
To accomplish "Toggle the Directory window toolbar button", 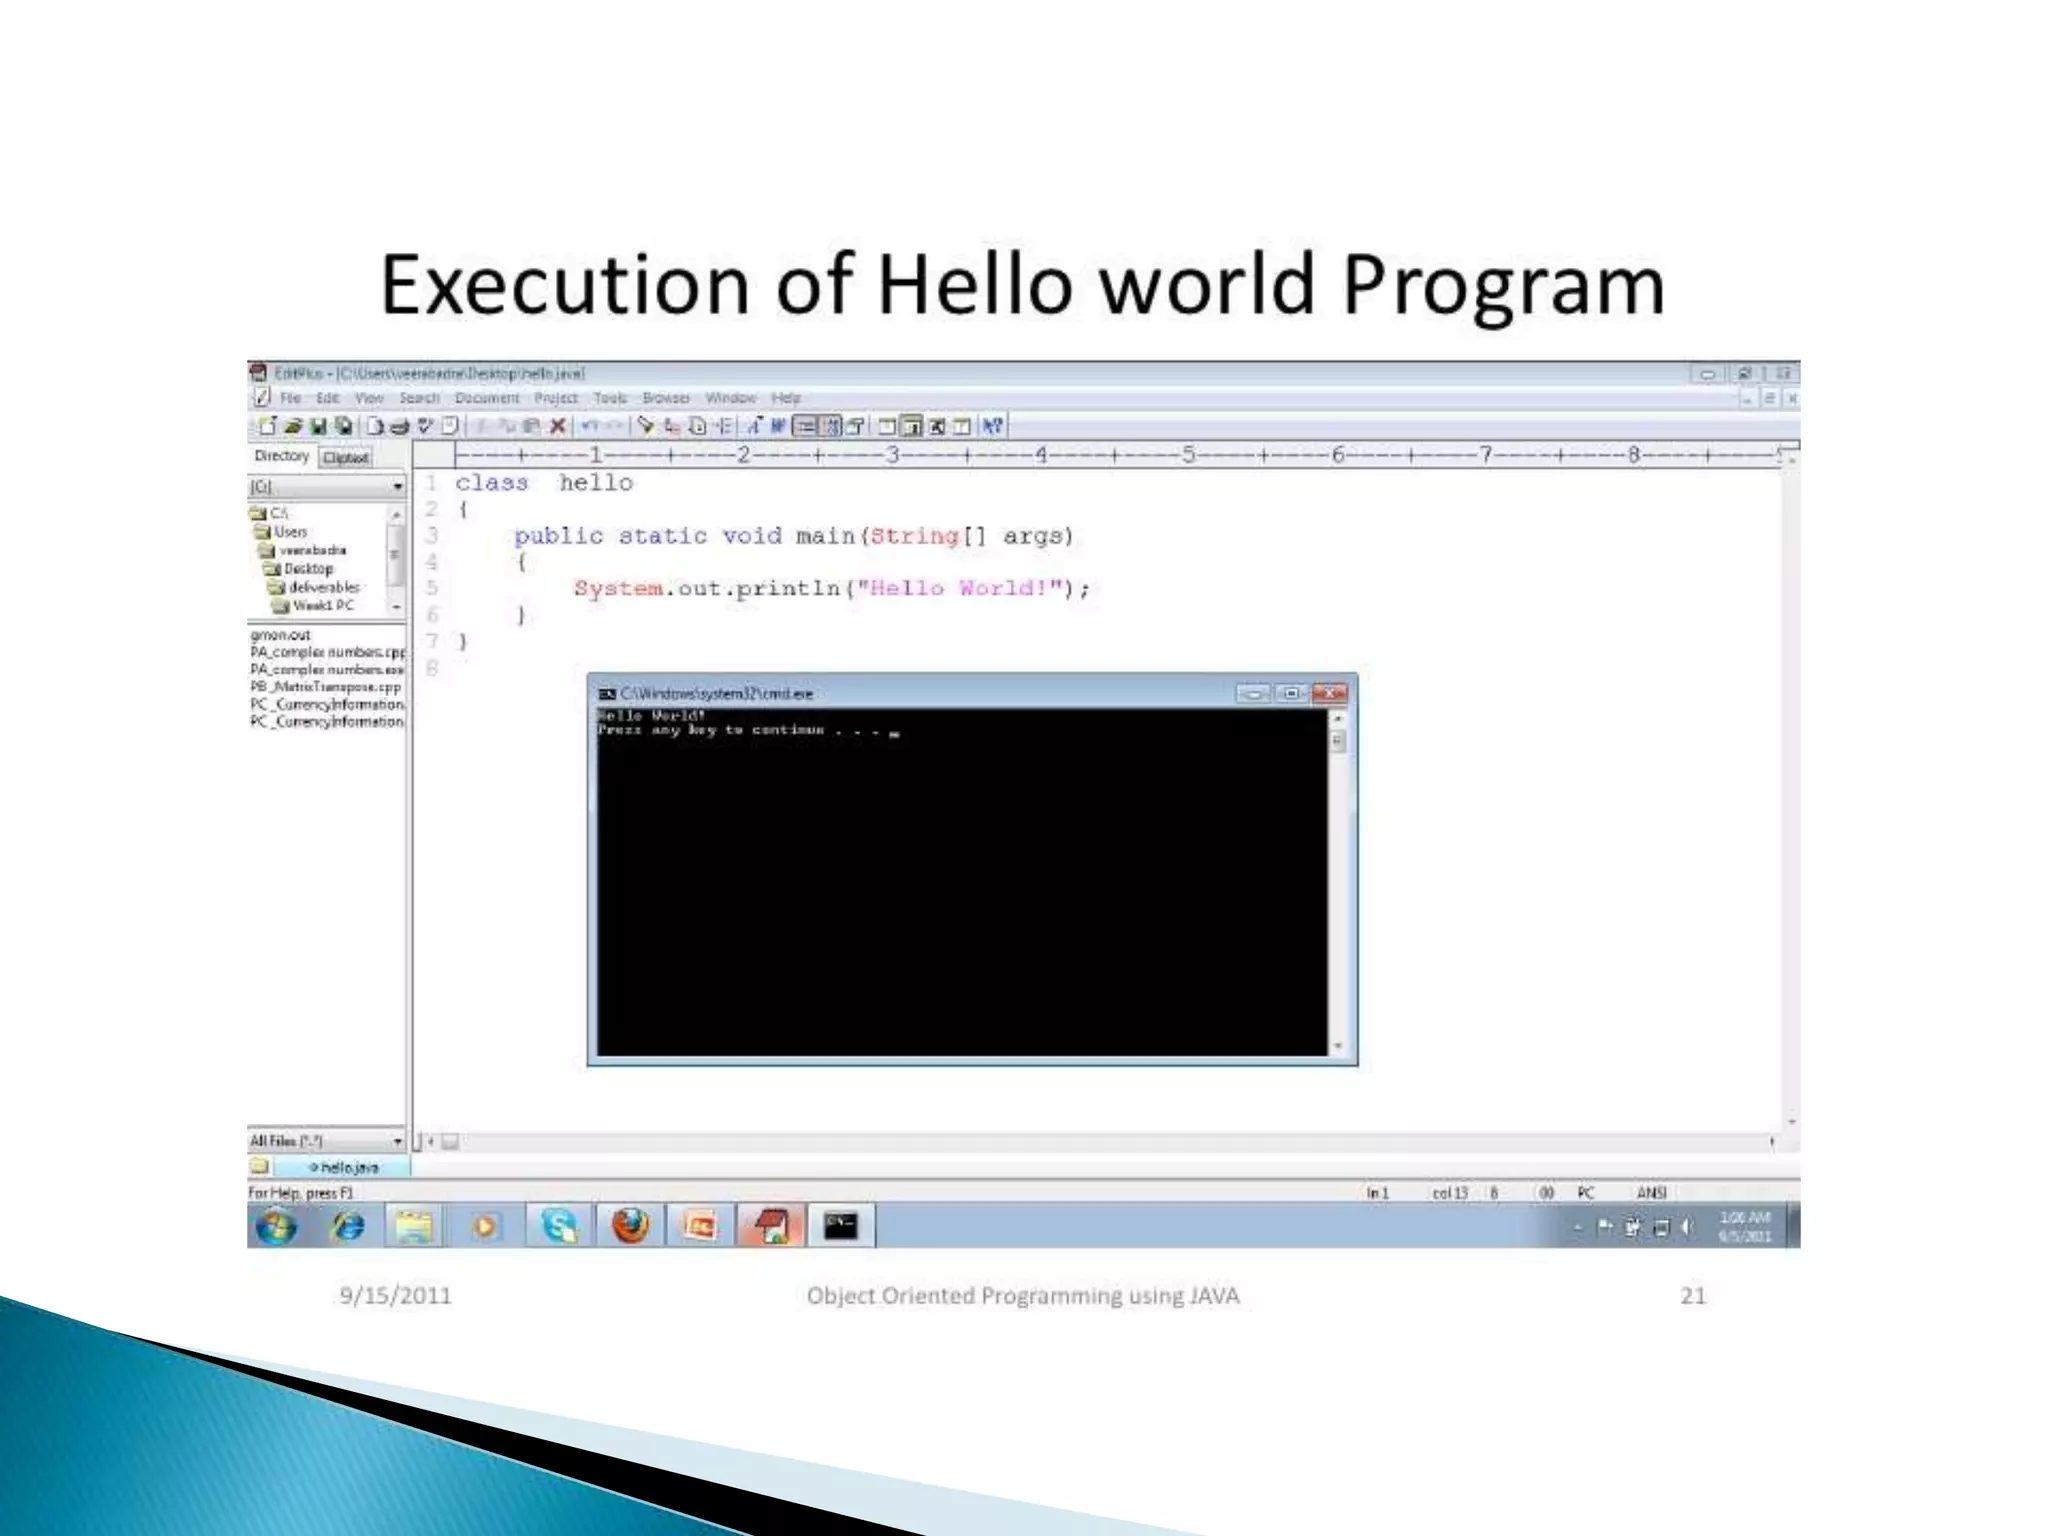I will tap(911, 426).
